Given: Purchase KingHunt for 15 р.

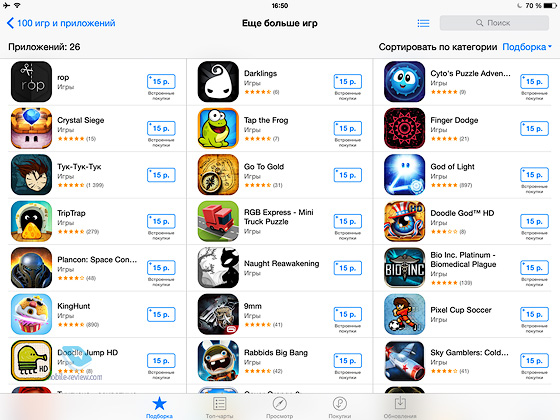Looking at the screenshot, I should coord(161,314).
